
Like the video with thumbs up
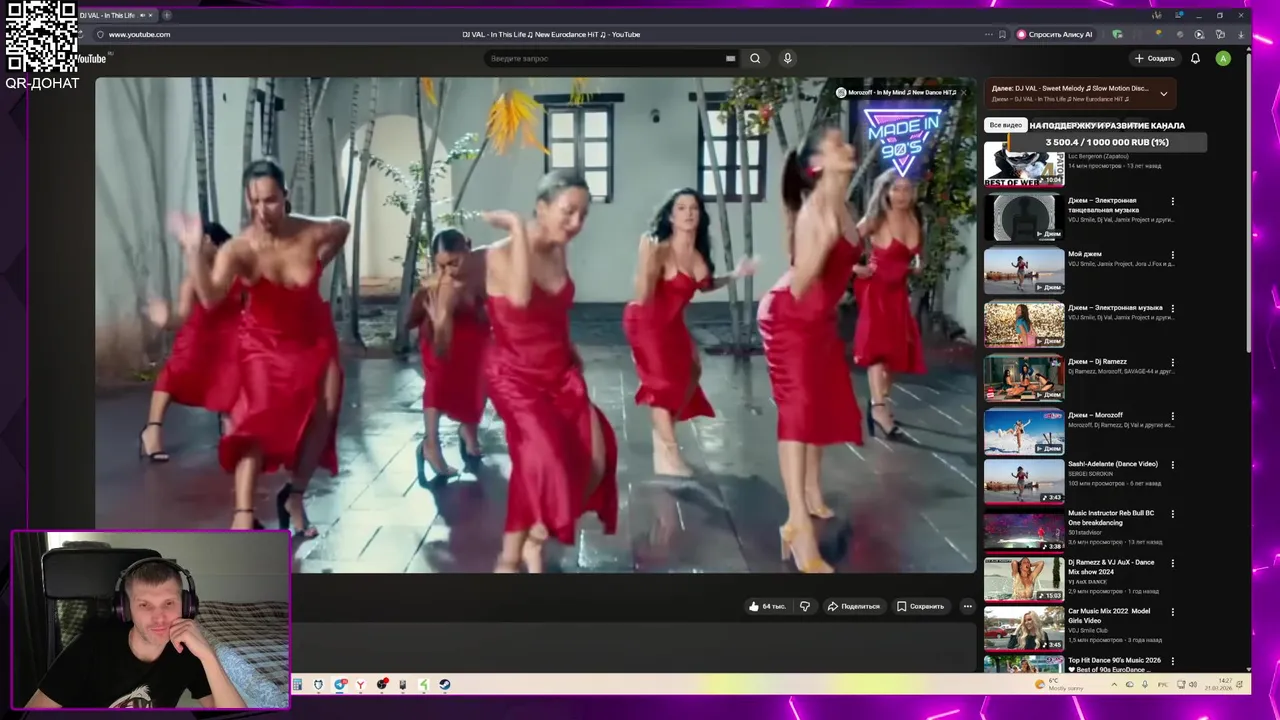[766, 606]
